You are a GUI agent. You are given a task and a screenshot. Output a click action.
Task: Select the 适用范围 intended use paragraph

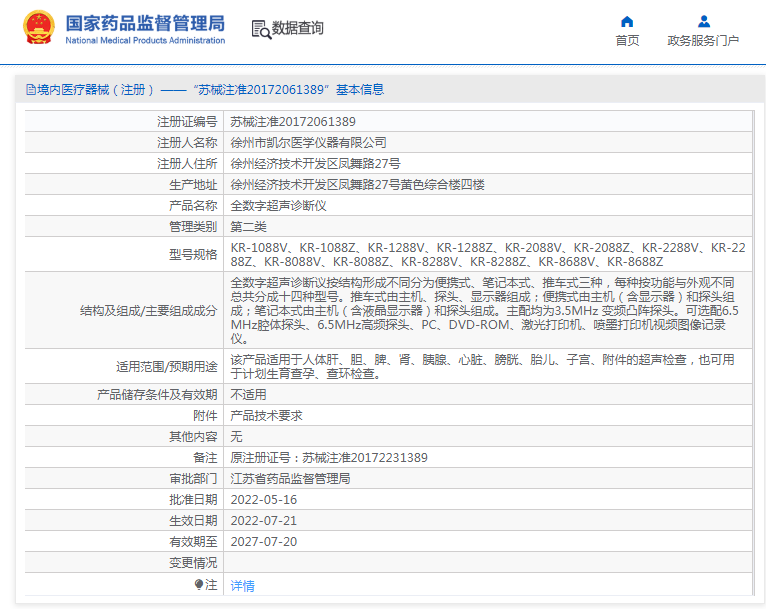click(x=482, y=366)
